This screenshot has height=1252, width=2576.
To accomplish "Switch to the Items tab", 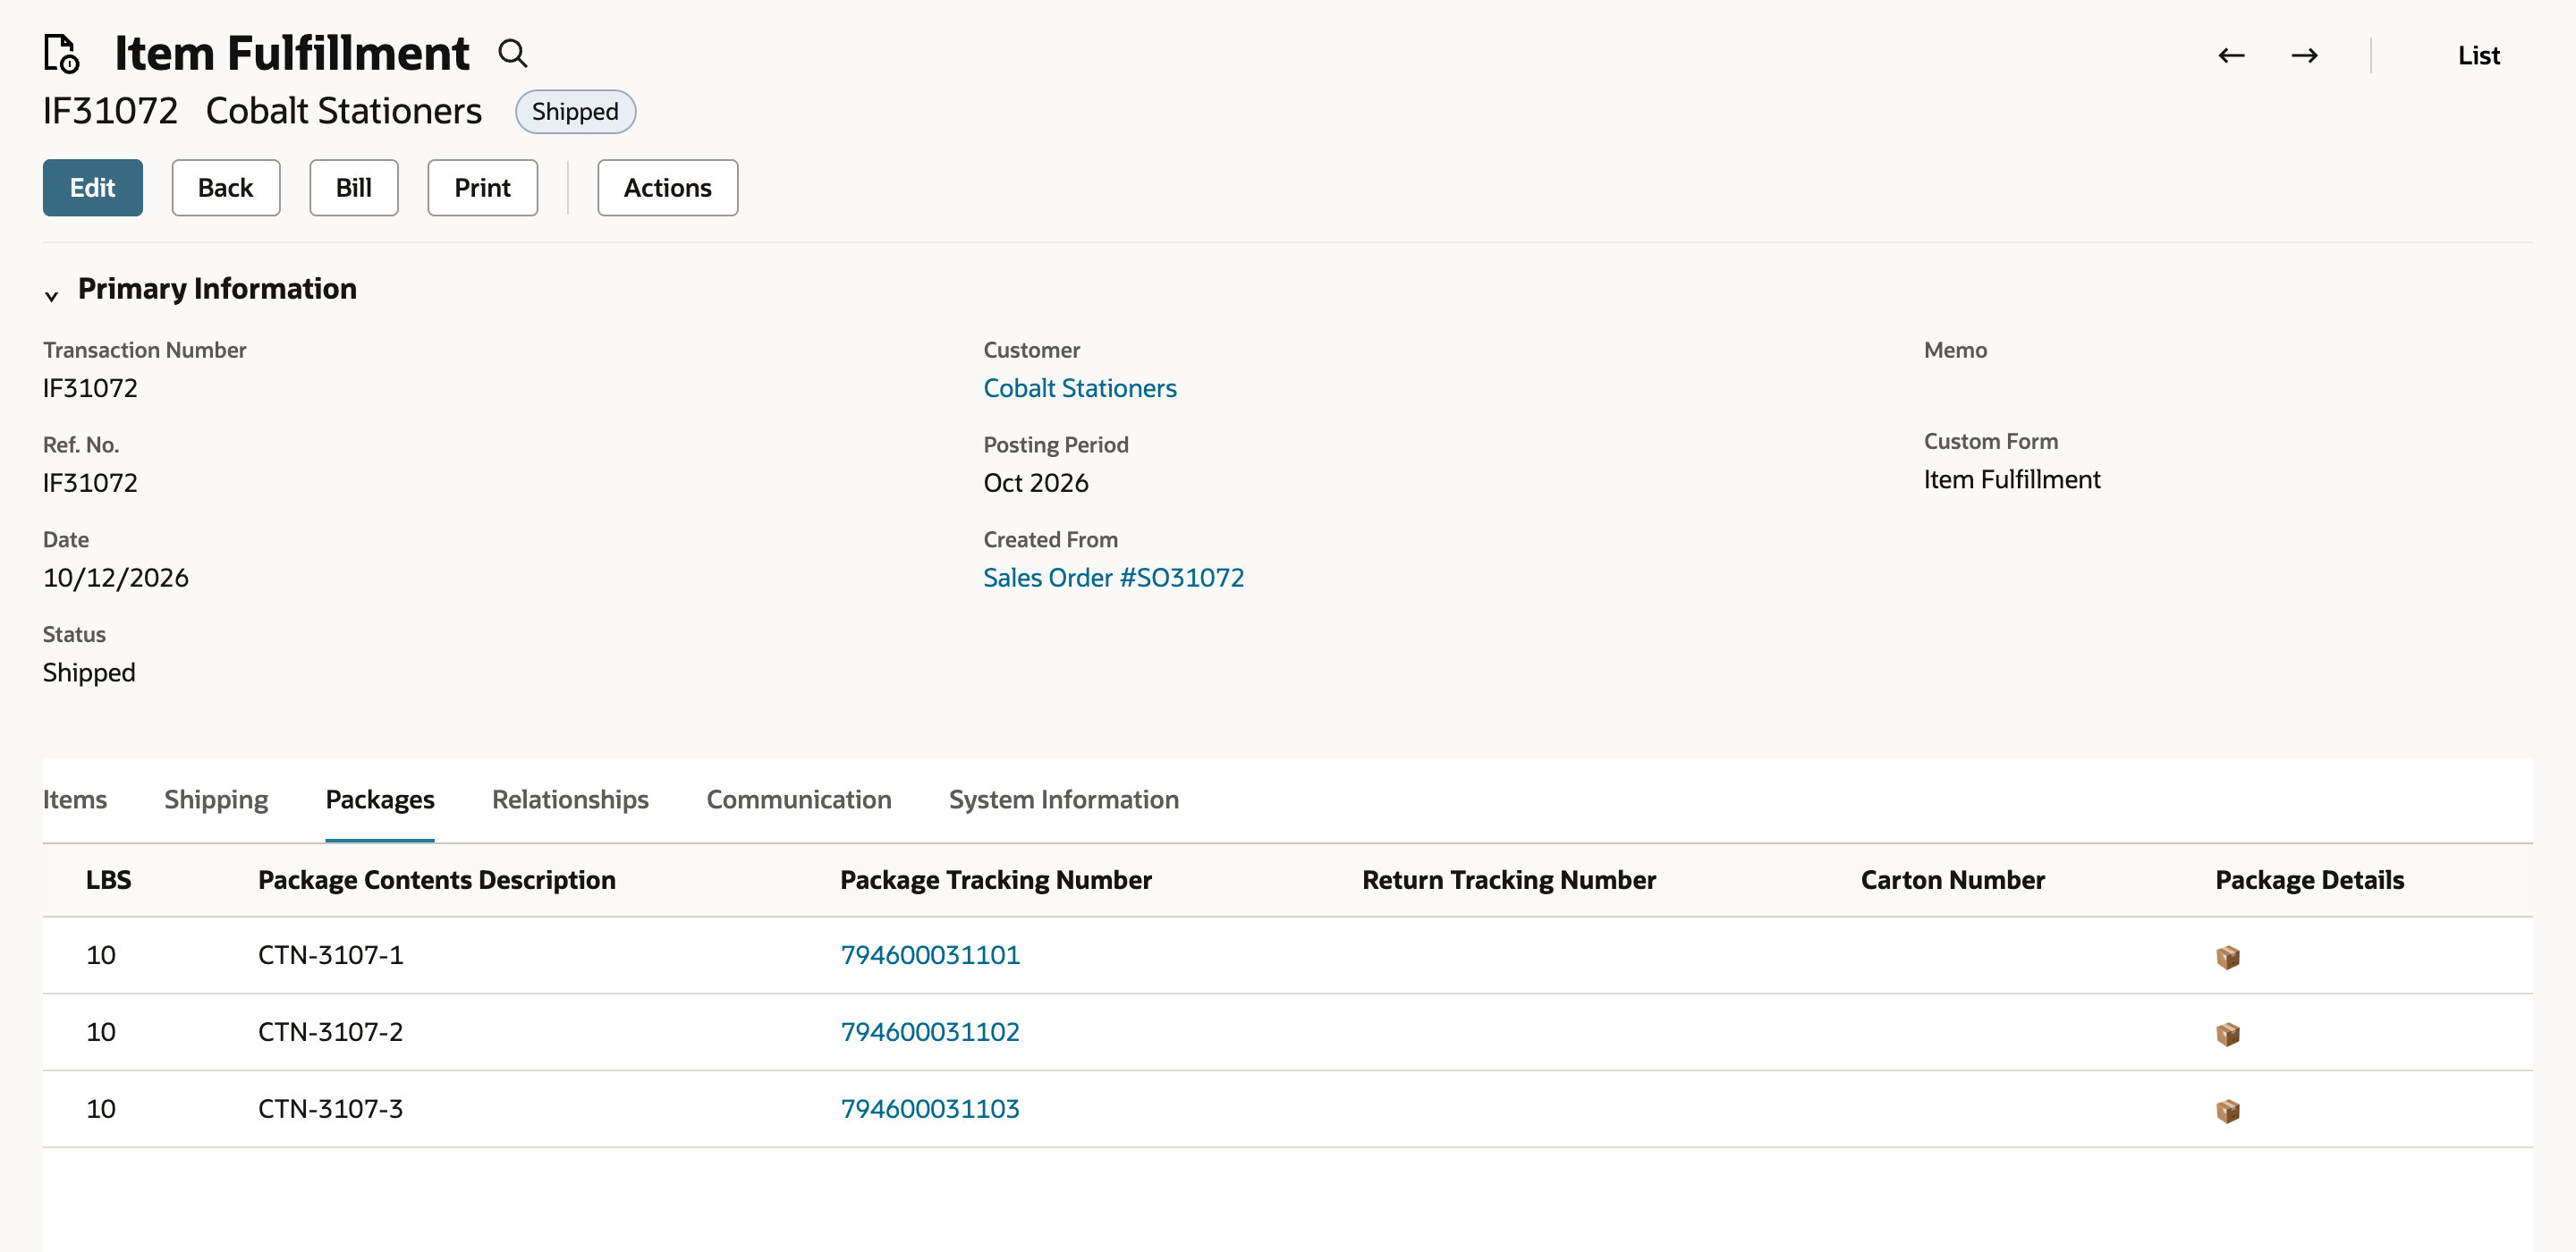I will tap(75, 799).
